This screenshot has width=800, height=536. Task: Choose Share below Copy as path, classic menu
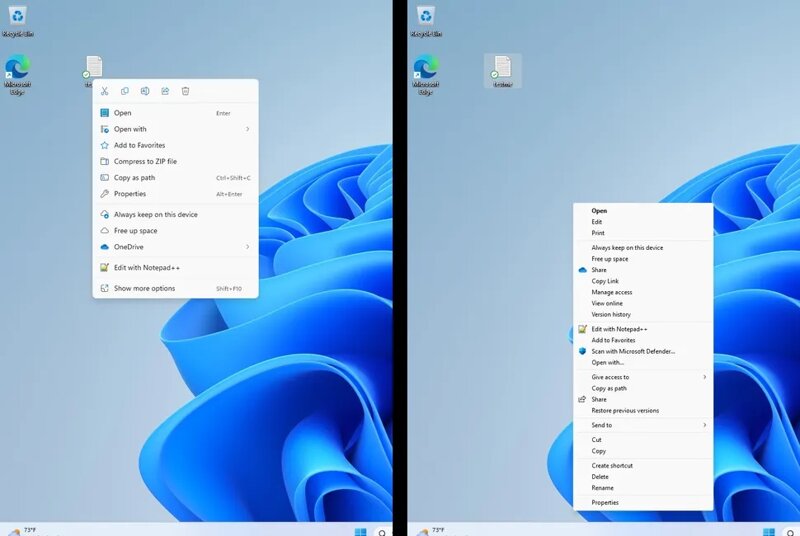click(643, 399)
